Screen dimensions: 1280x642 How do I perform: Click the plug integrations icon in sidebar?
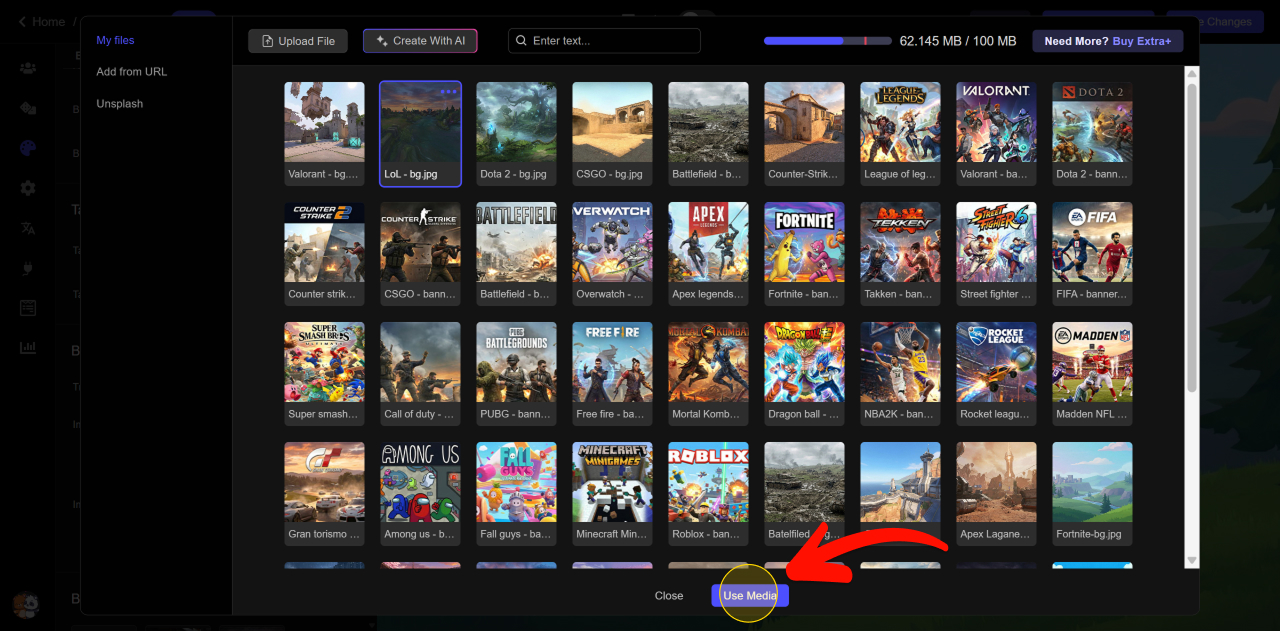pyautogui.click(x=28, y=268)
